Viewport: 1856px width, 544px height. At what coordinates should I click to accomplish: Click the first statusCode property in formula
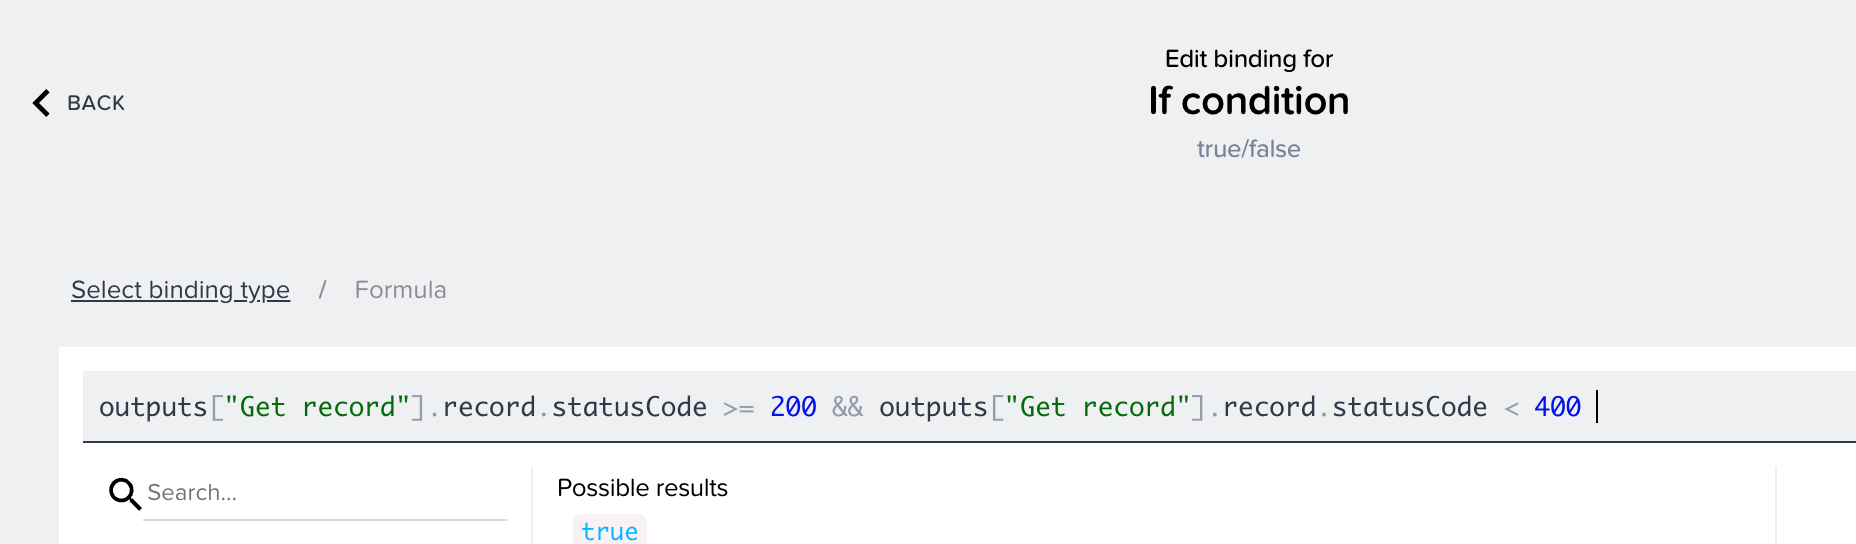click(629, 407)
